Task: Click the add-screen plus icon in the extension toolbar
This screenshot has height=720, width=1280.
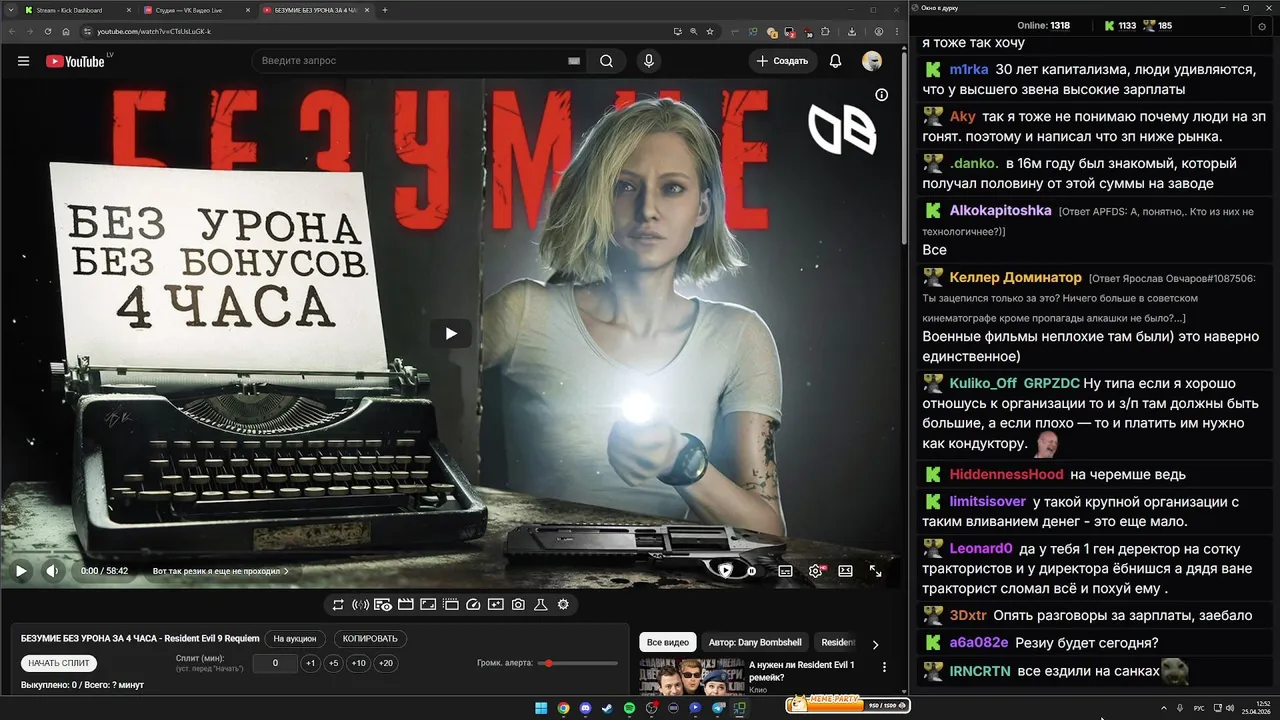Action: click(495, 604)
